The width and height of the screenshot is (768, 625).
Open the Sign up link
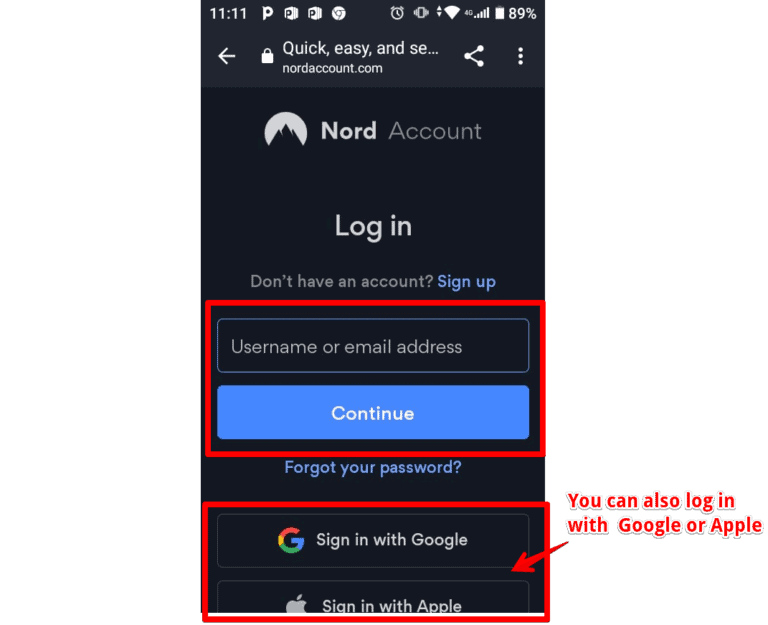[x=466, y=282]
